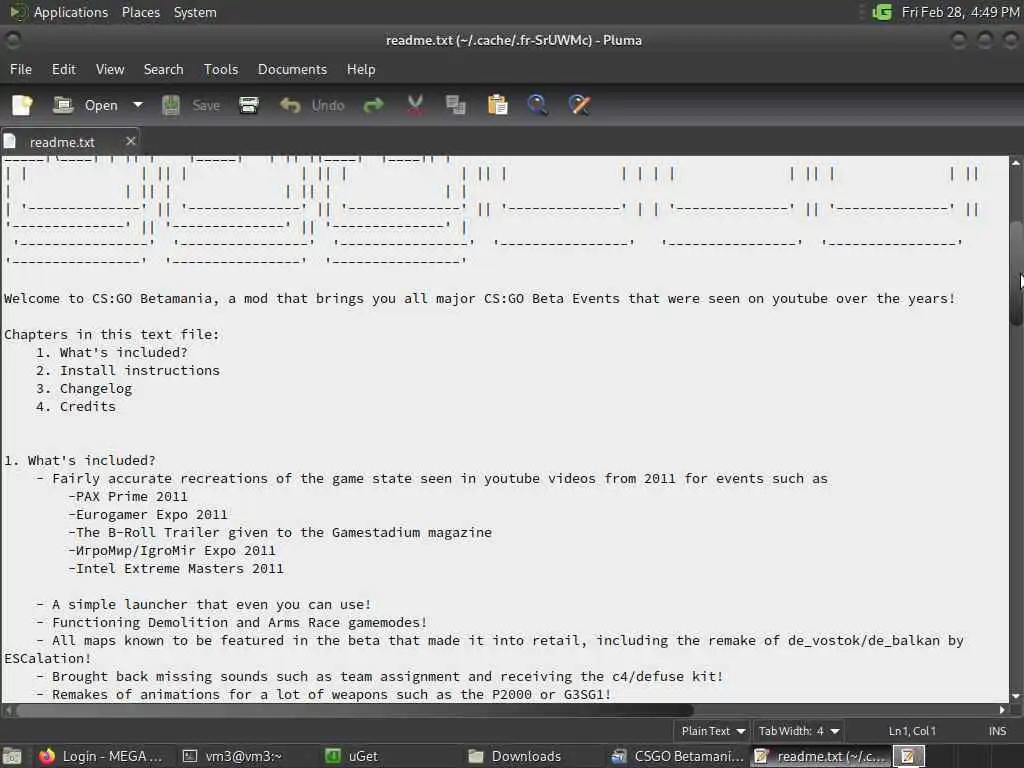
Task: Open Find using the magnifier icon
Action: tap(537, 105)
